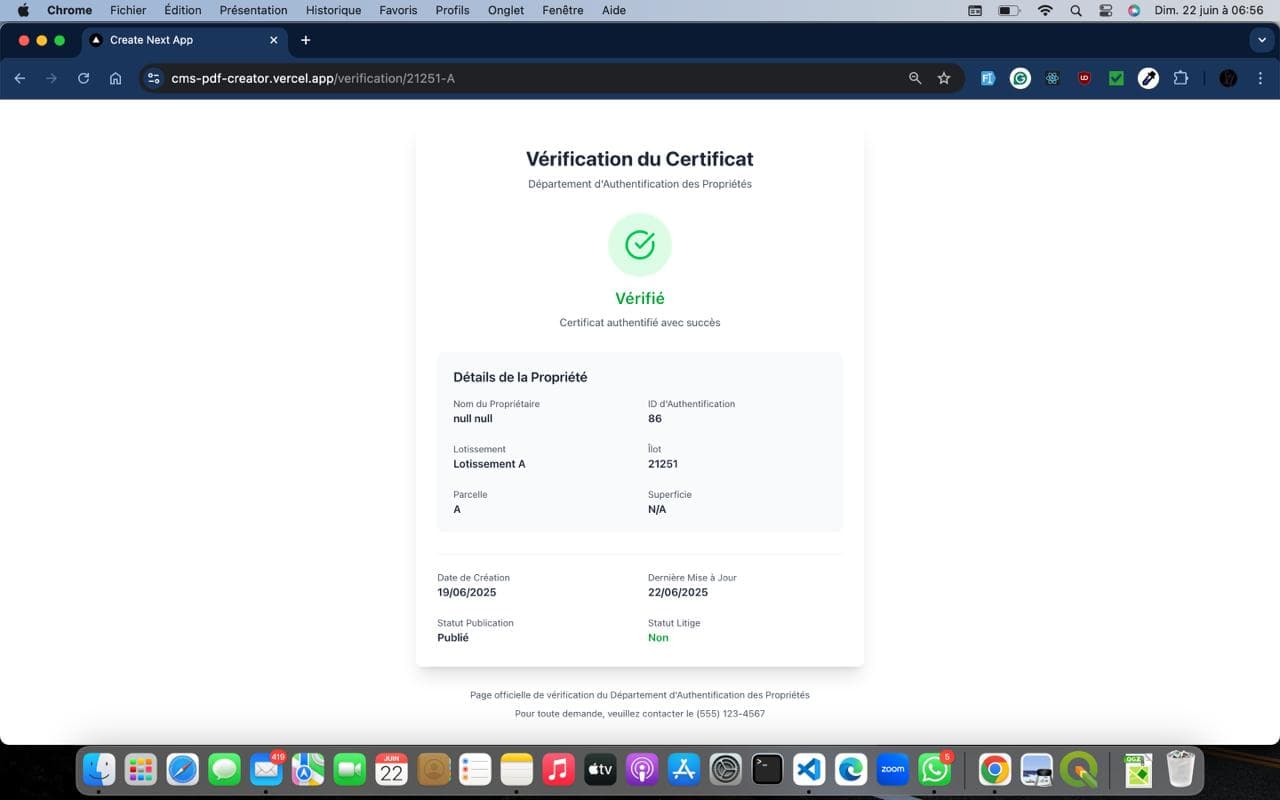This screenshot has width=1280, height=800.
Task: Click the uBlock Origin extension icon
Action: click(1084, 78)
